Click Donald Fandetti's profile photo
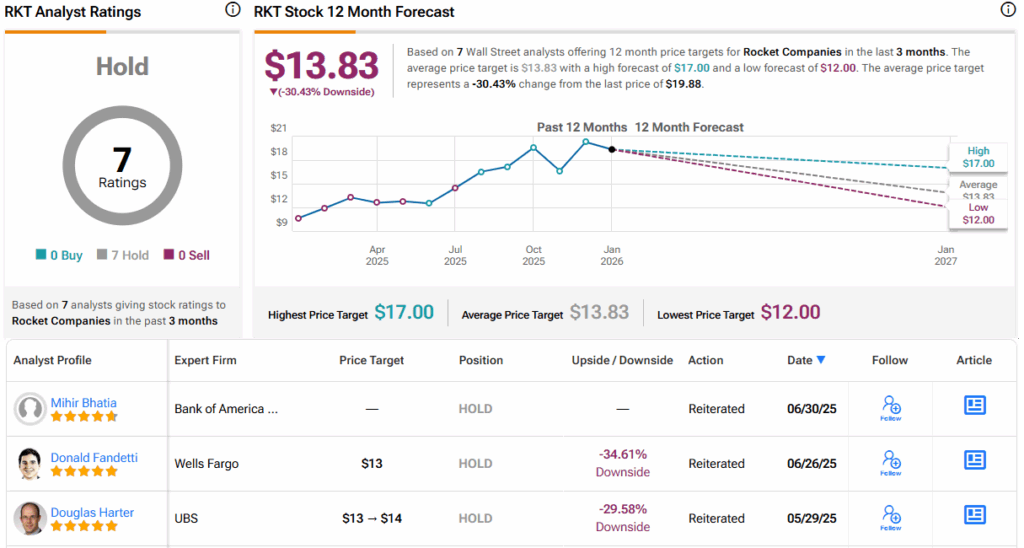This screenshot has width=1024, height=548. pos(31,464)
